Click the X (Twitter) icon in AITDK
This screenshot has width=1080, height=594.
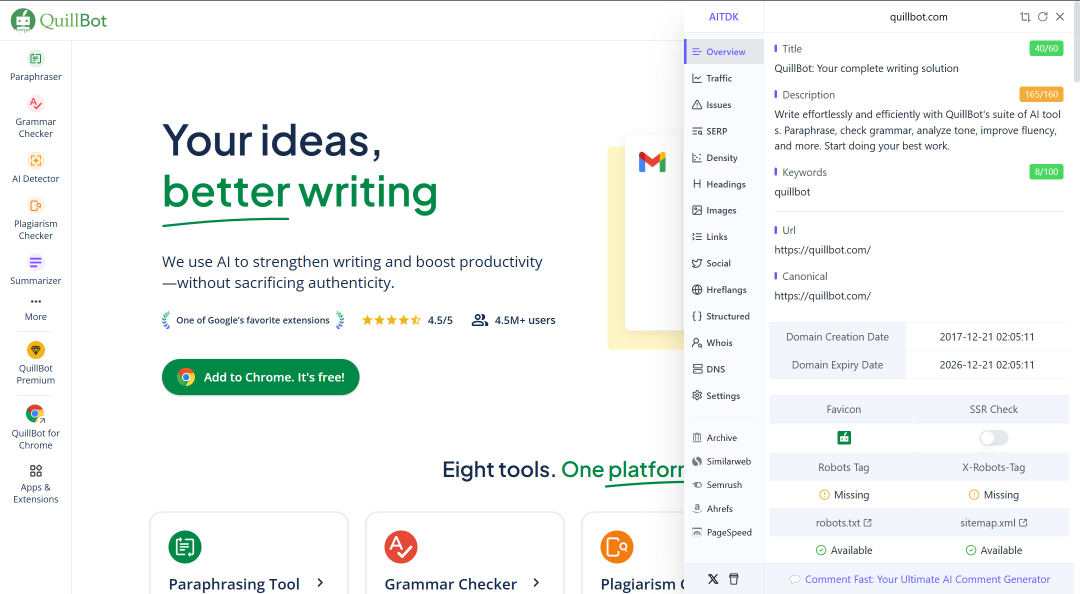pyautogui.click(x=713, y=579)
